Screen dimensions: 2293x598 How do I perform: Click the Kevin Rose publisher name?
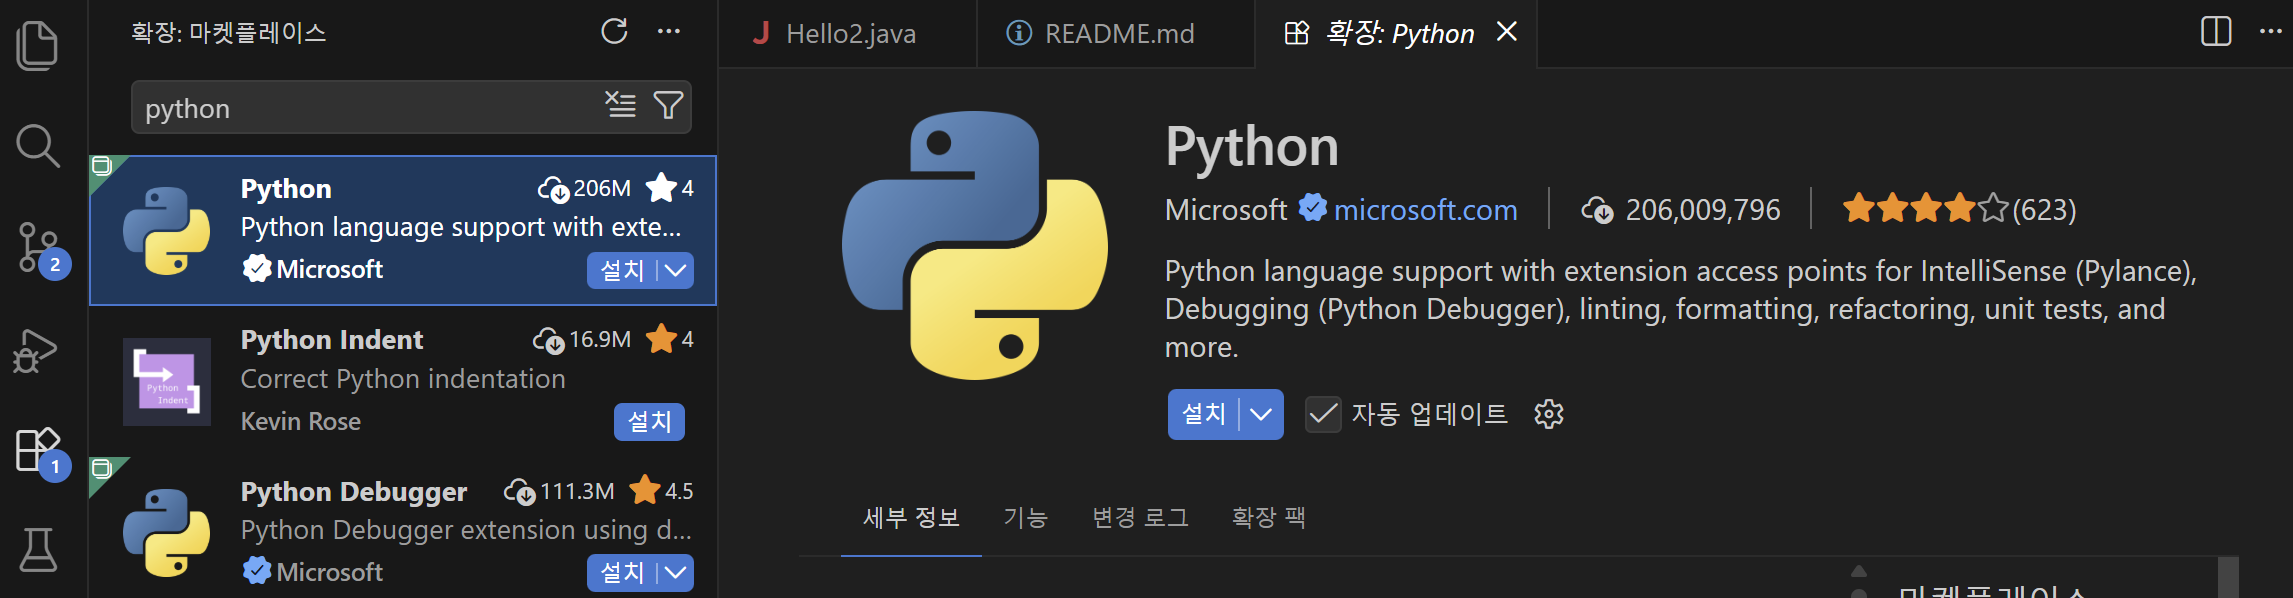[x=301, y=421]
